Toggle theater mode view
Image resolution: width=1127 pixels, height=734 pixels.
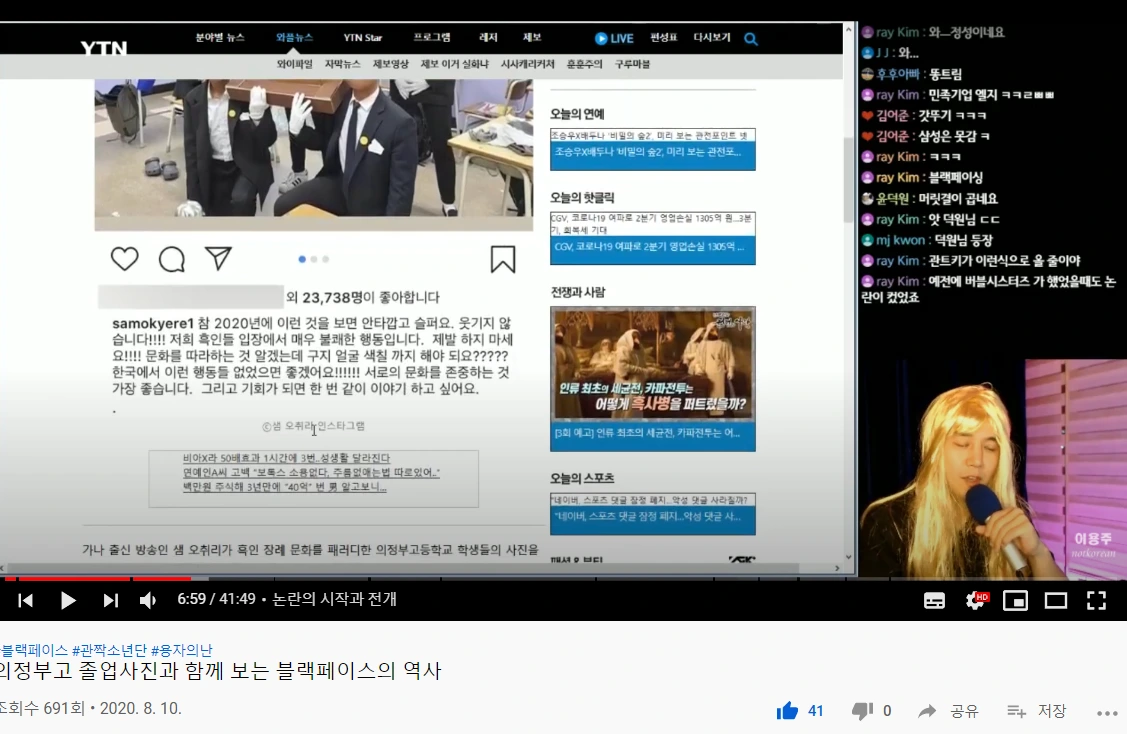coord(1056,601)
